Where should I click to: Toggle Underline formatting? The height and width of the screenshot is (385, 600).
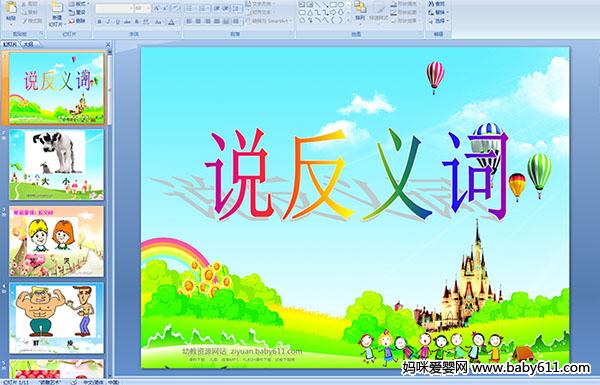pyautogui.click(x=117, y=22)
